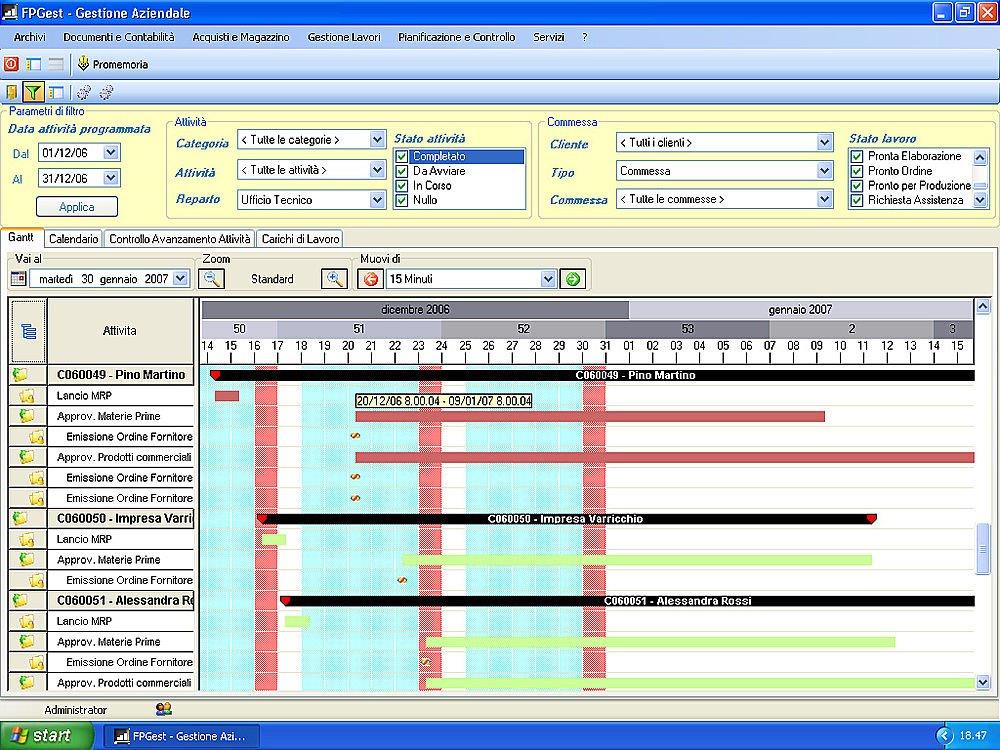The image size is (1000, 750).
Task: Click the zoom out magnifier in the Zoom section
Action: (x=209, y=279)
